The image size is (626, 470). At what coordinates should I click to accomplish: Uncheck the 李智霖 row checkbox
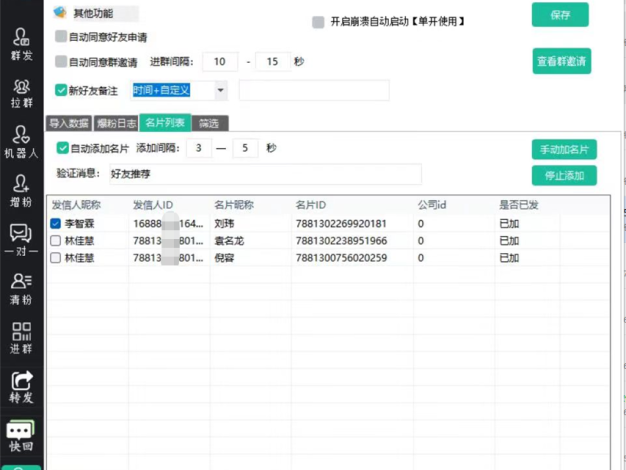(x=55, y=223)
